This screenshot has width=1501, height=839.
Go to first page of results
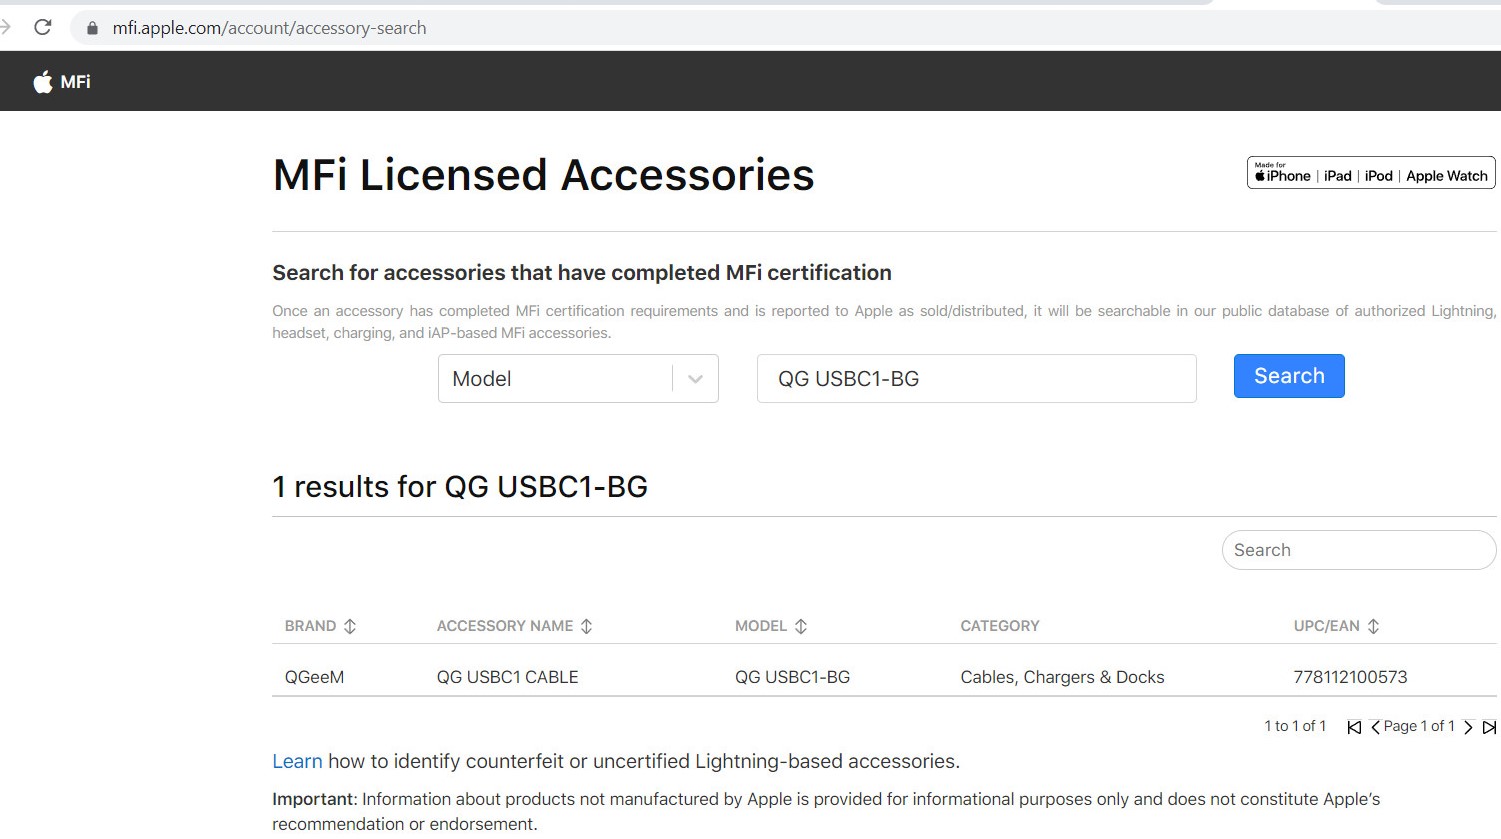point(1354,727)
